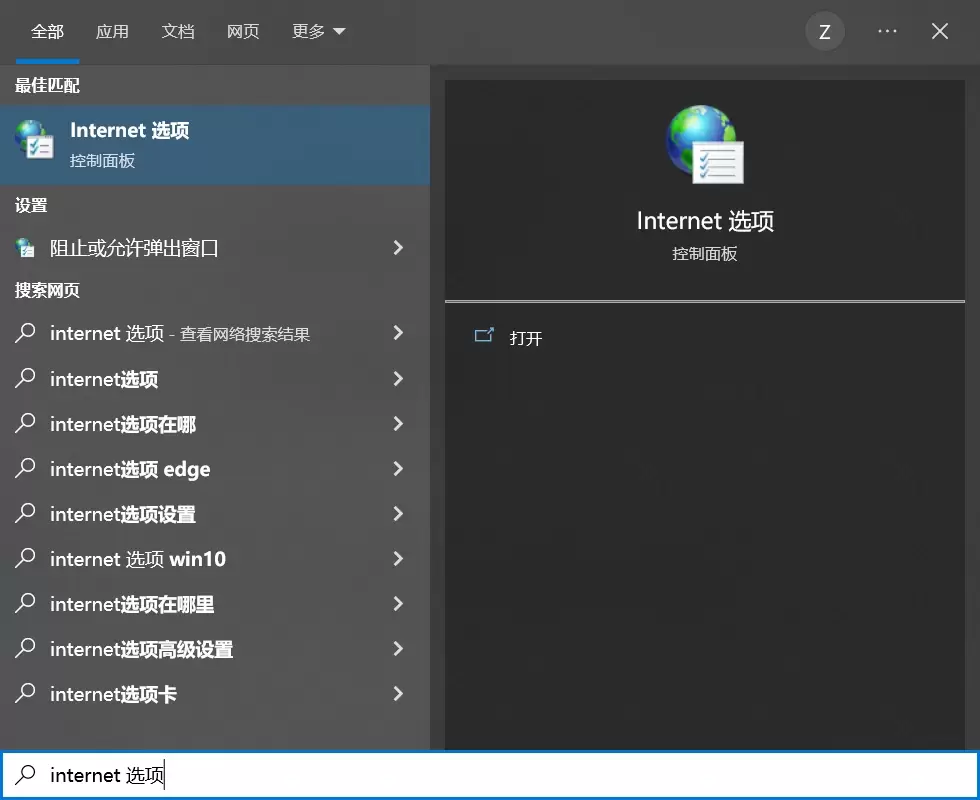Screen dimensions: 980x800
Task: Select the 网页 filter tab
Action: point(243,31)
